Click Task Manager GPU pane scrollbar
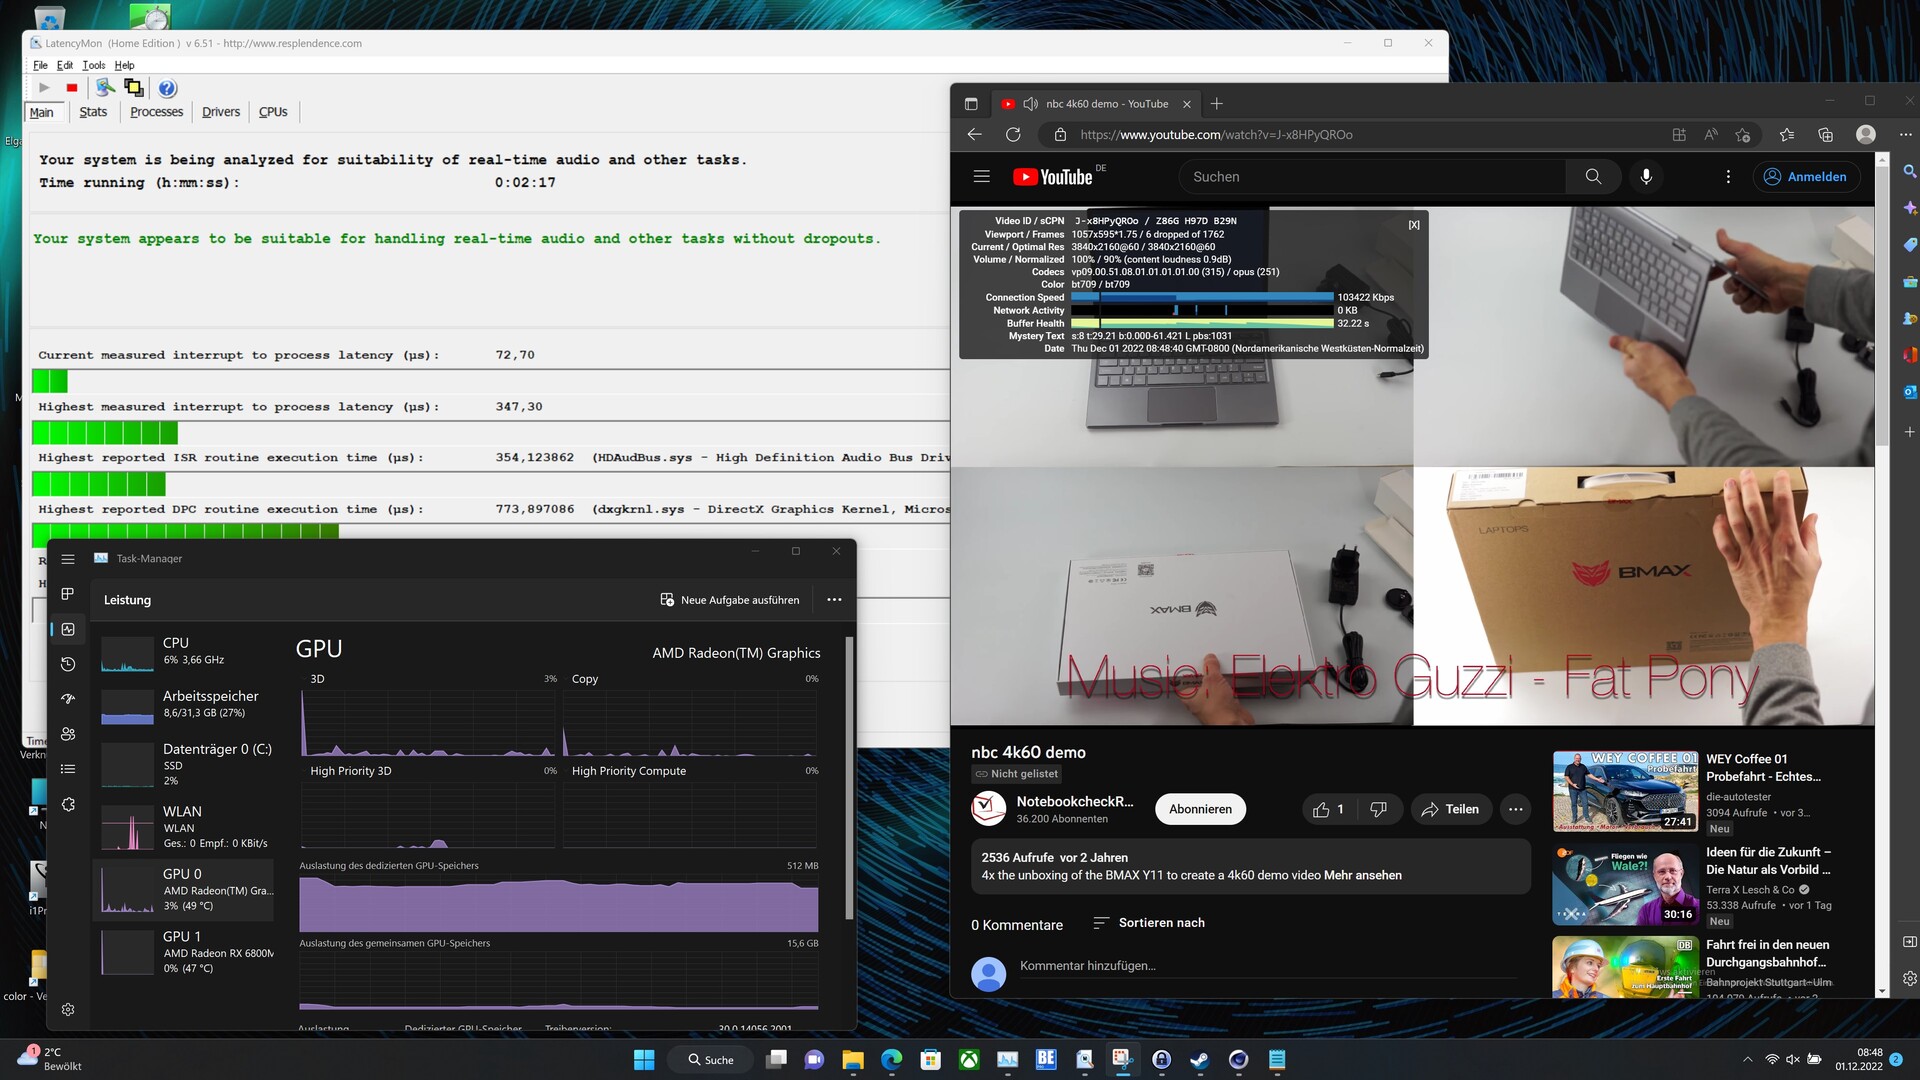Image resolution: width=1920 pixels, height=1080 pixels. 849,778
